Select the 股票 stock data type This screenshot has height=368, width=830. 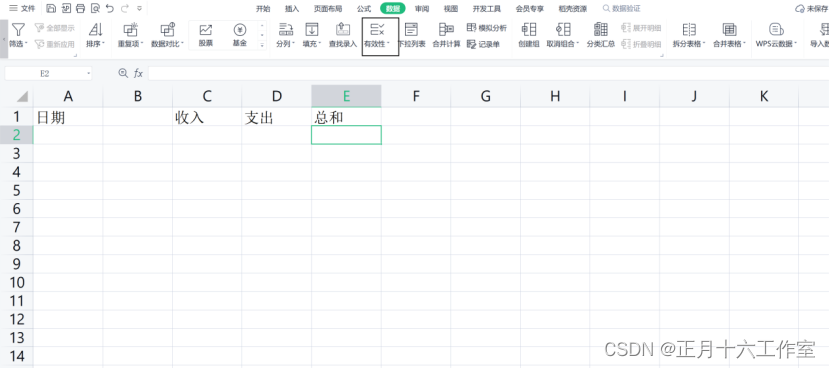click(206, 35)
